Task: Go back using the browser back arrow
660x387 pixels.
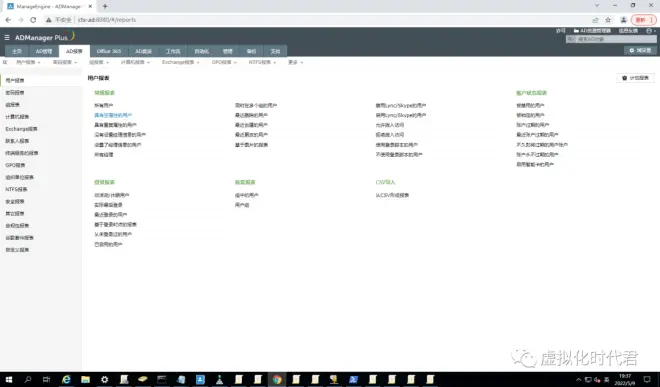Action: click(x=8, y=20)
